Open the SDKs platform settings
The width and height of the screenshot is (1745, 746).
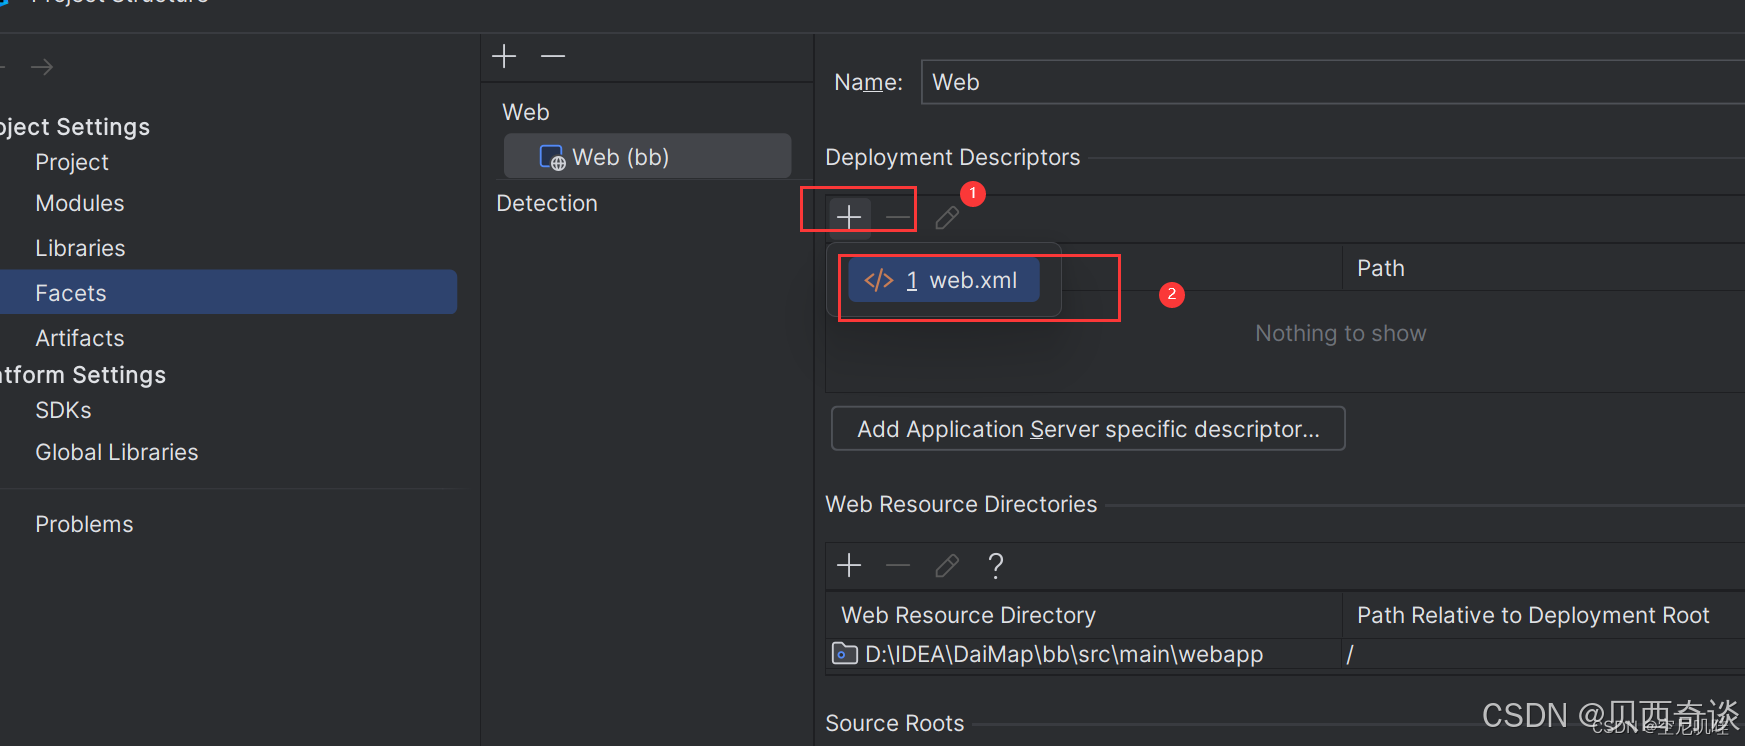63,410
